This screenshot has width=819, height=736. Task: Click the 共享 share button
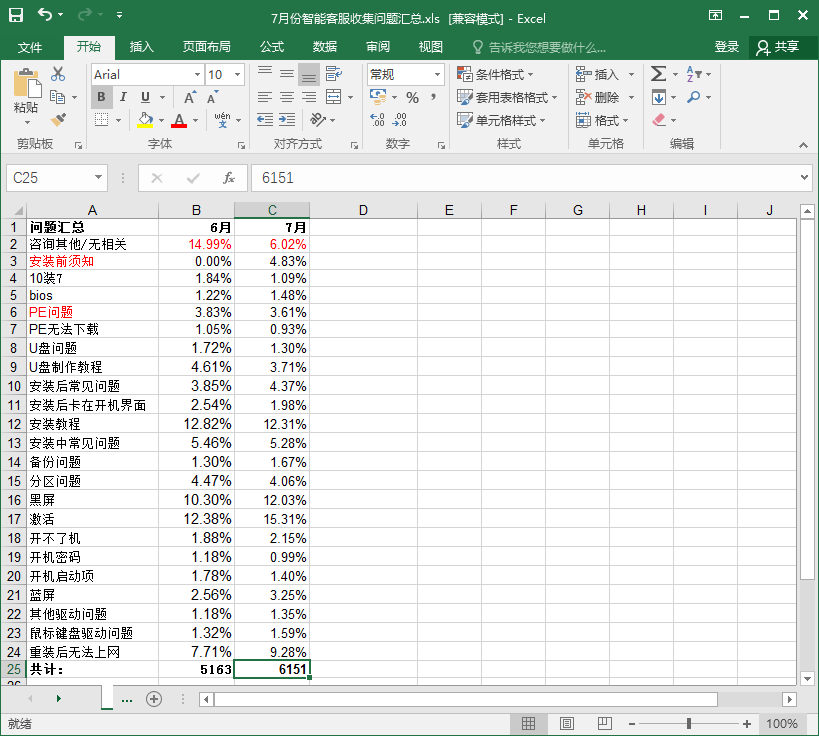(x=777, y=47)
